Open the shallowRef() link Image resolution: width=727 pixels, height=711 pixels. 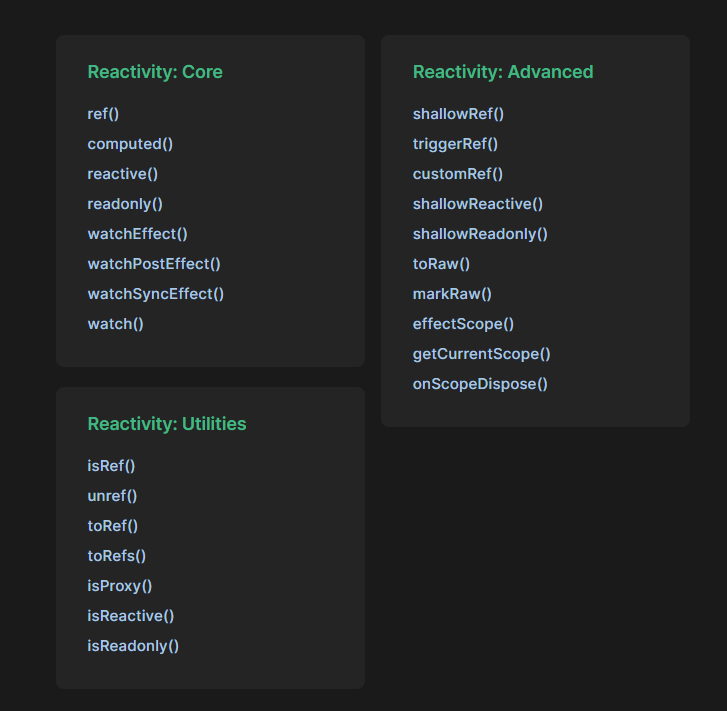point(458,114)
